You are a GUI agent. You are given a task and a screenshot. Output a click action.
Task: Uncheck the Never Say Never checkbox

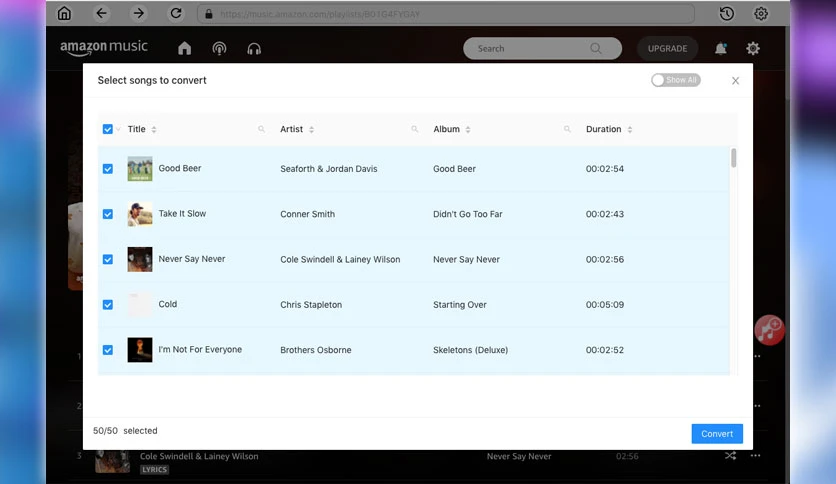(x=108, y=260)
